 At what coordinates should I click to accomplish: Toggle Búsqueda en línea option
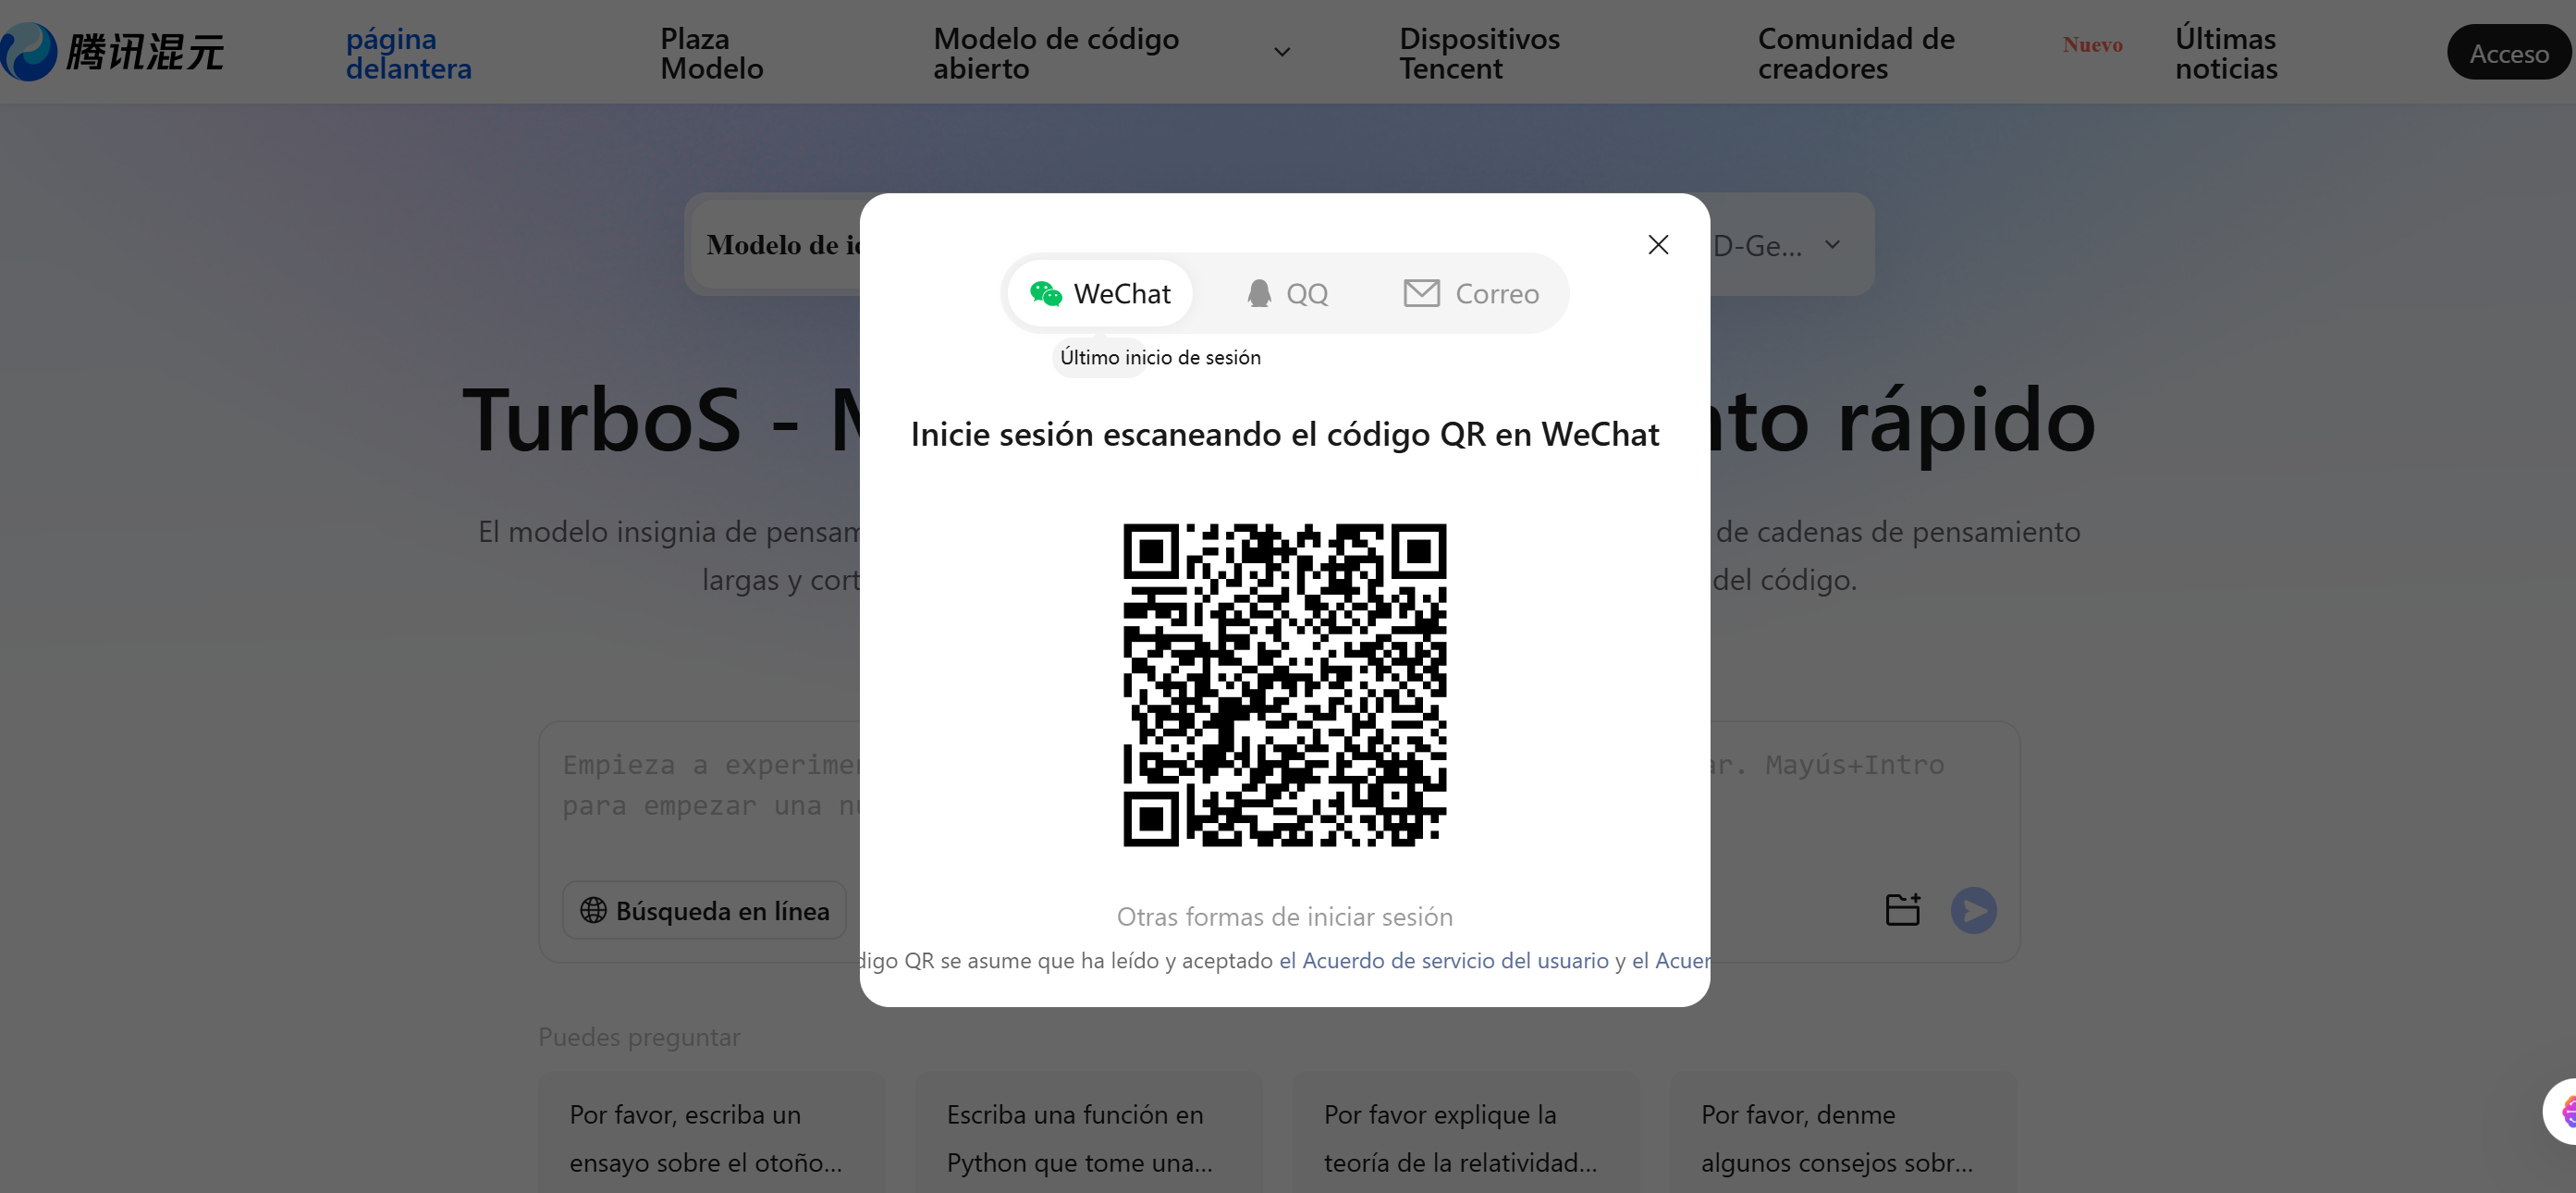pos(704,911)
